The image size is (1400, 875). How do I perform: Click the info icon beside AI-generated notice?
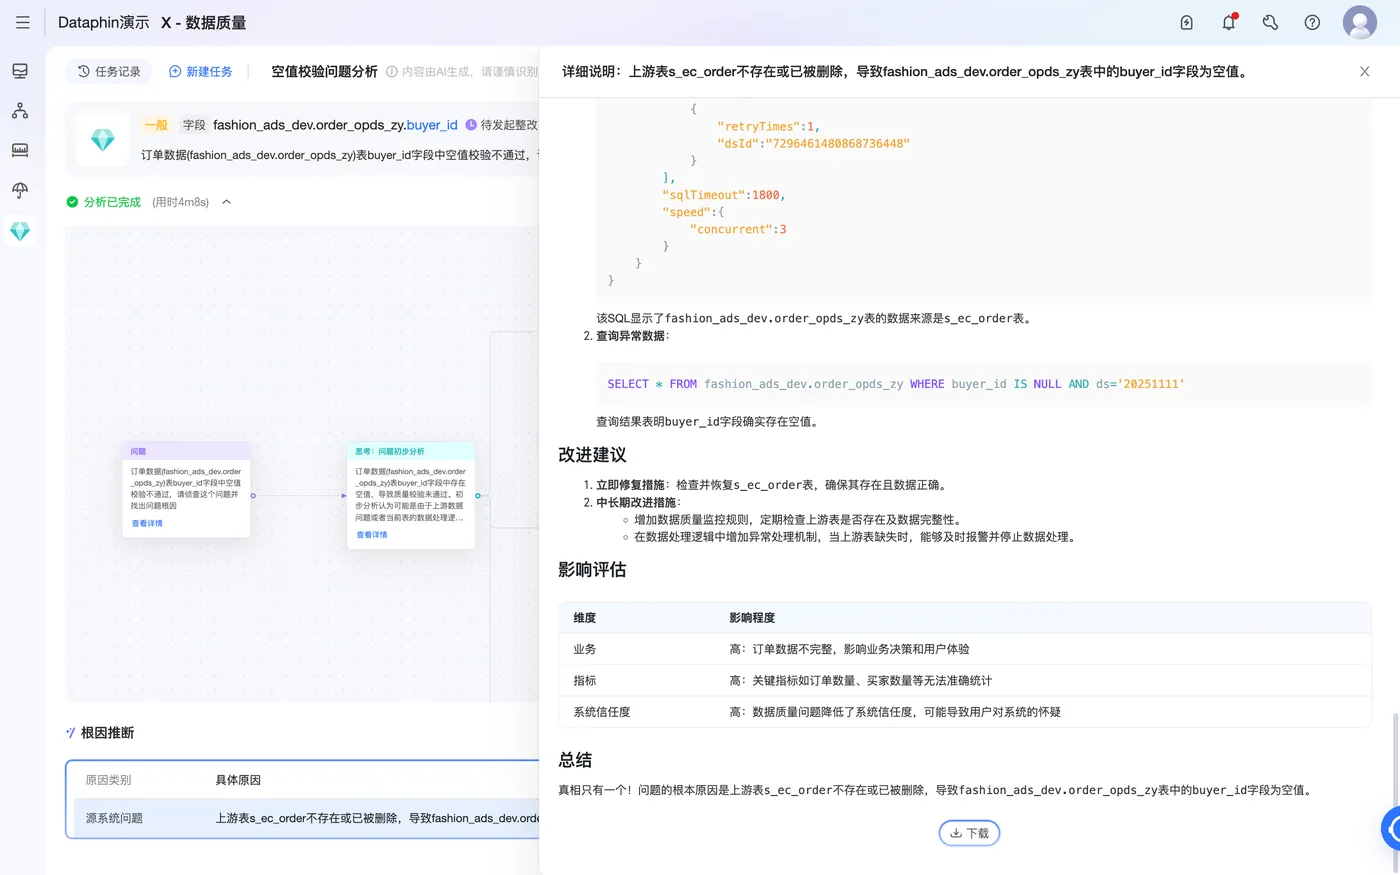pyautogui.click(x=392, y=72)
